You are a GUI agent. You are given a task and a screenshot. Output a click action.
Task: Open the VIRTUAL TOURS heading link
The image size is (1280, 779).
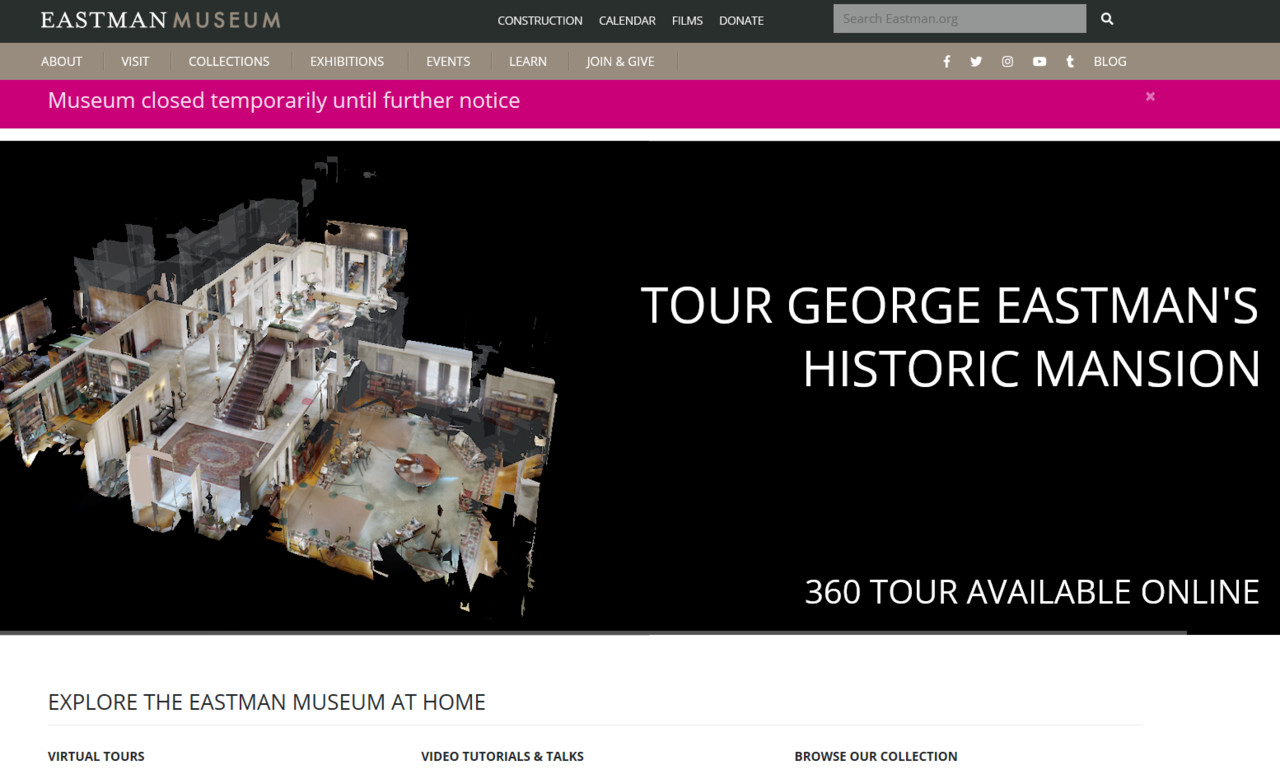coord(96,756)
